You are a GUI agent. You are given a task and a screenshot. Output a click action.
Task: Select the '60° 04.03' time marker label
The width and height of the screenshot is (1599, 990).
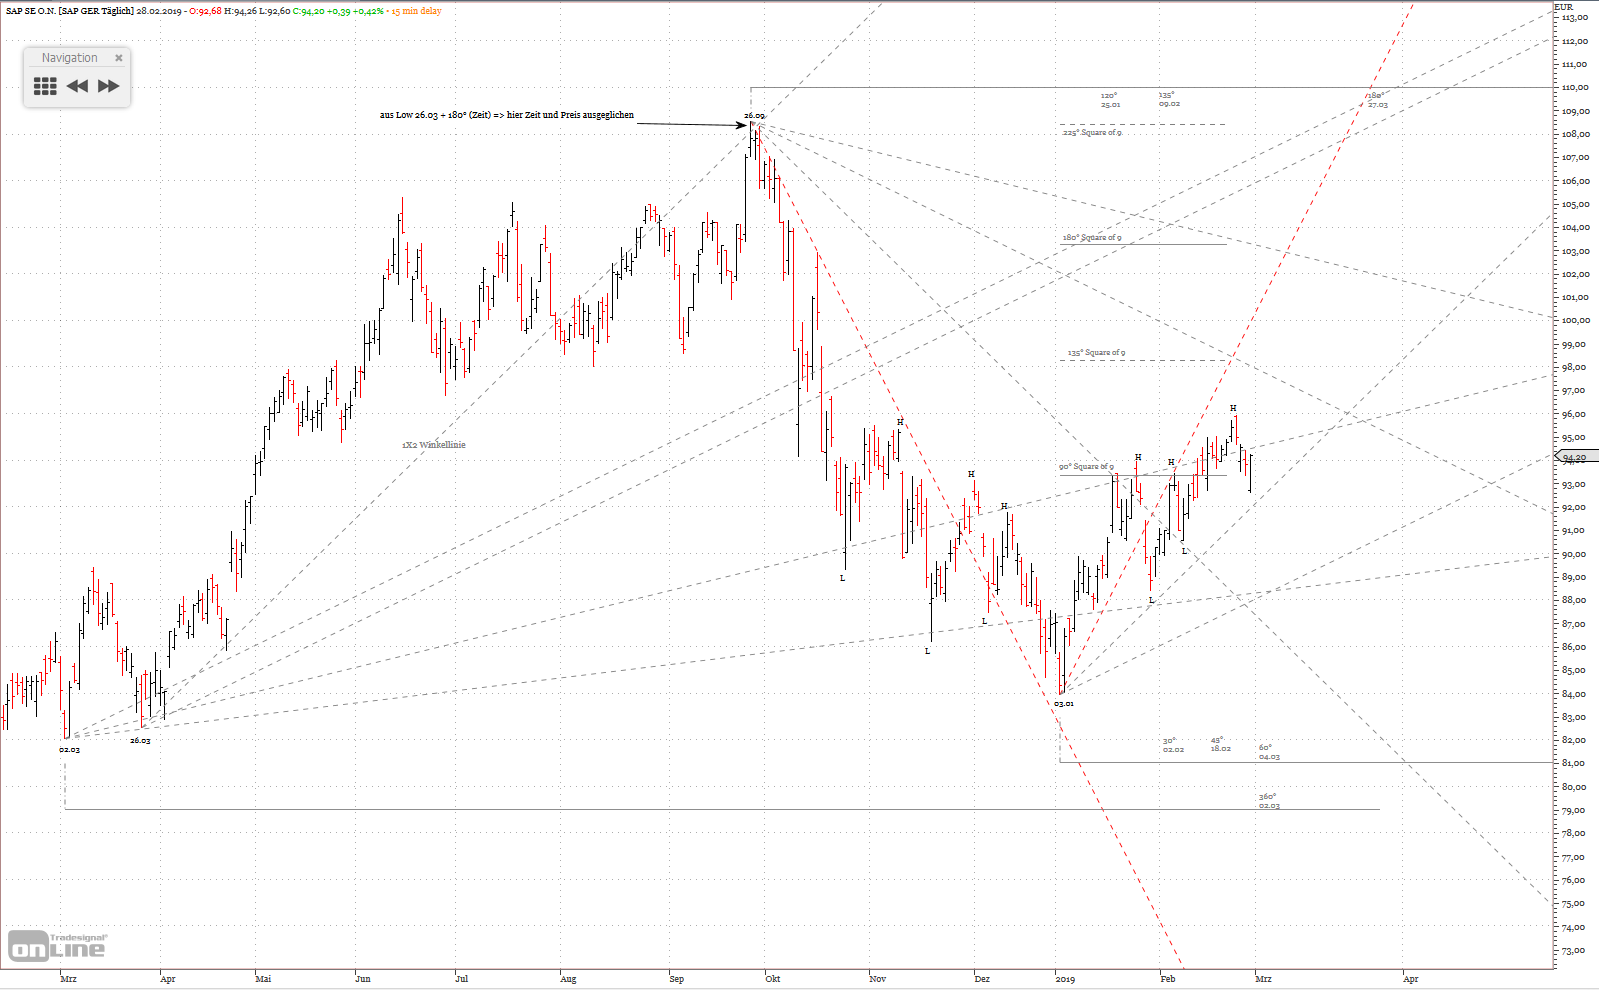pos(1269,752)
